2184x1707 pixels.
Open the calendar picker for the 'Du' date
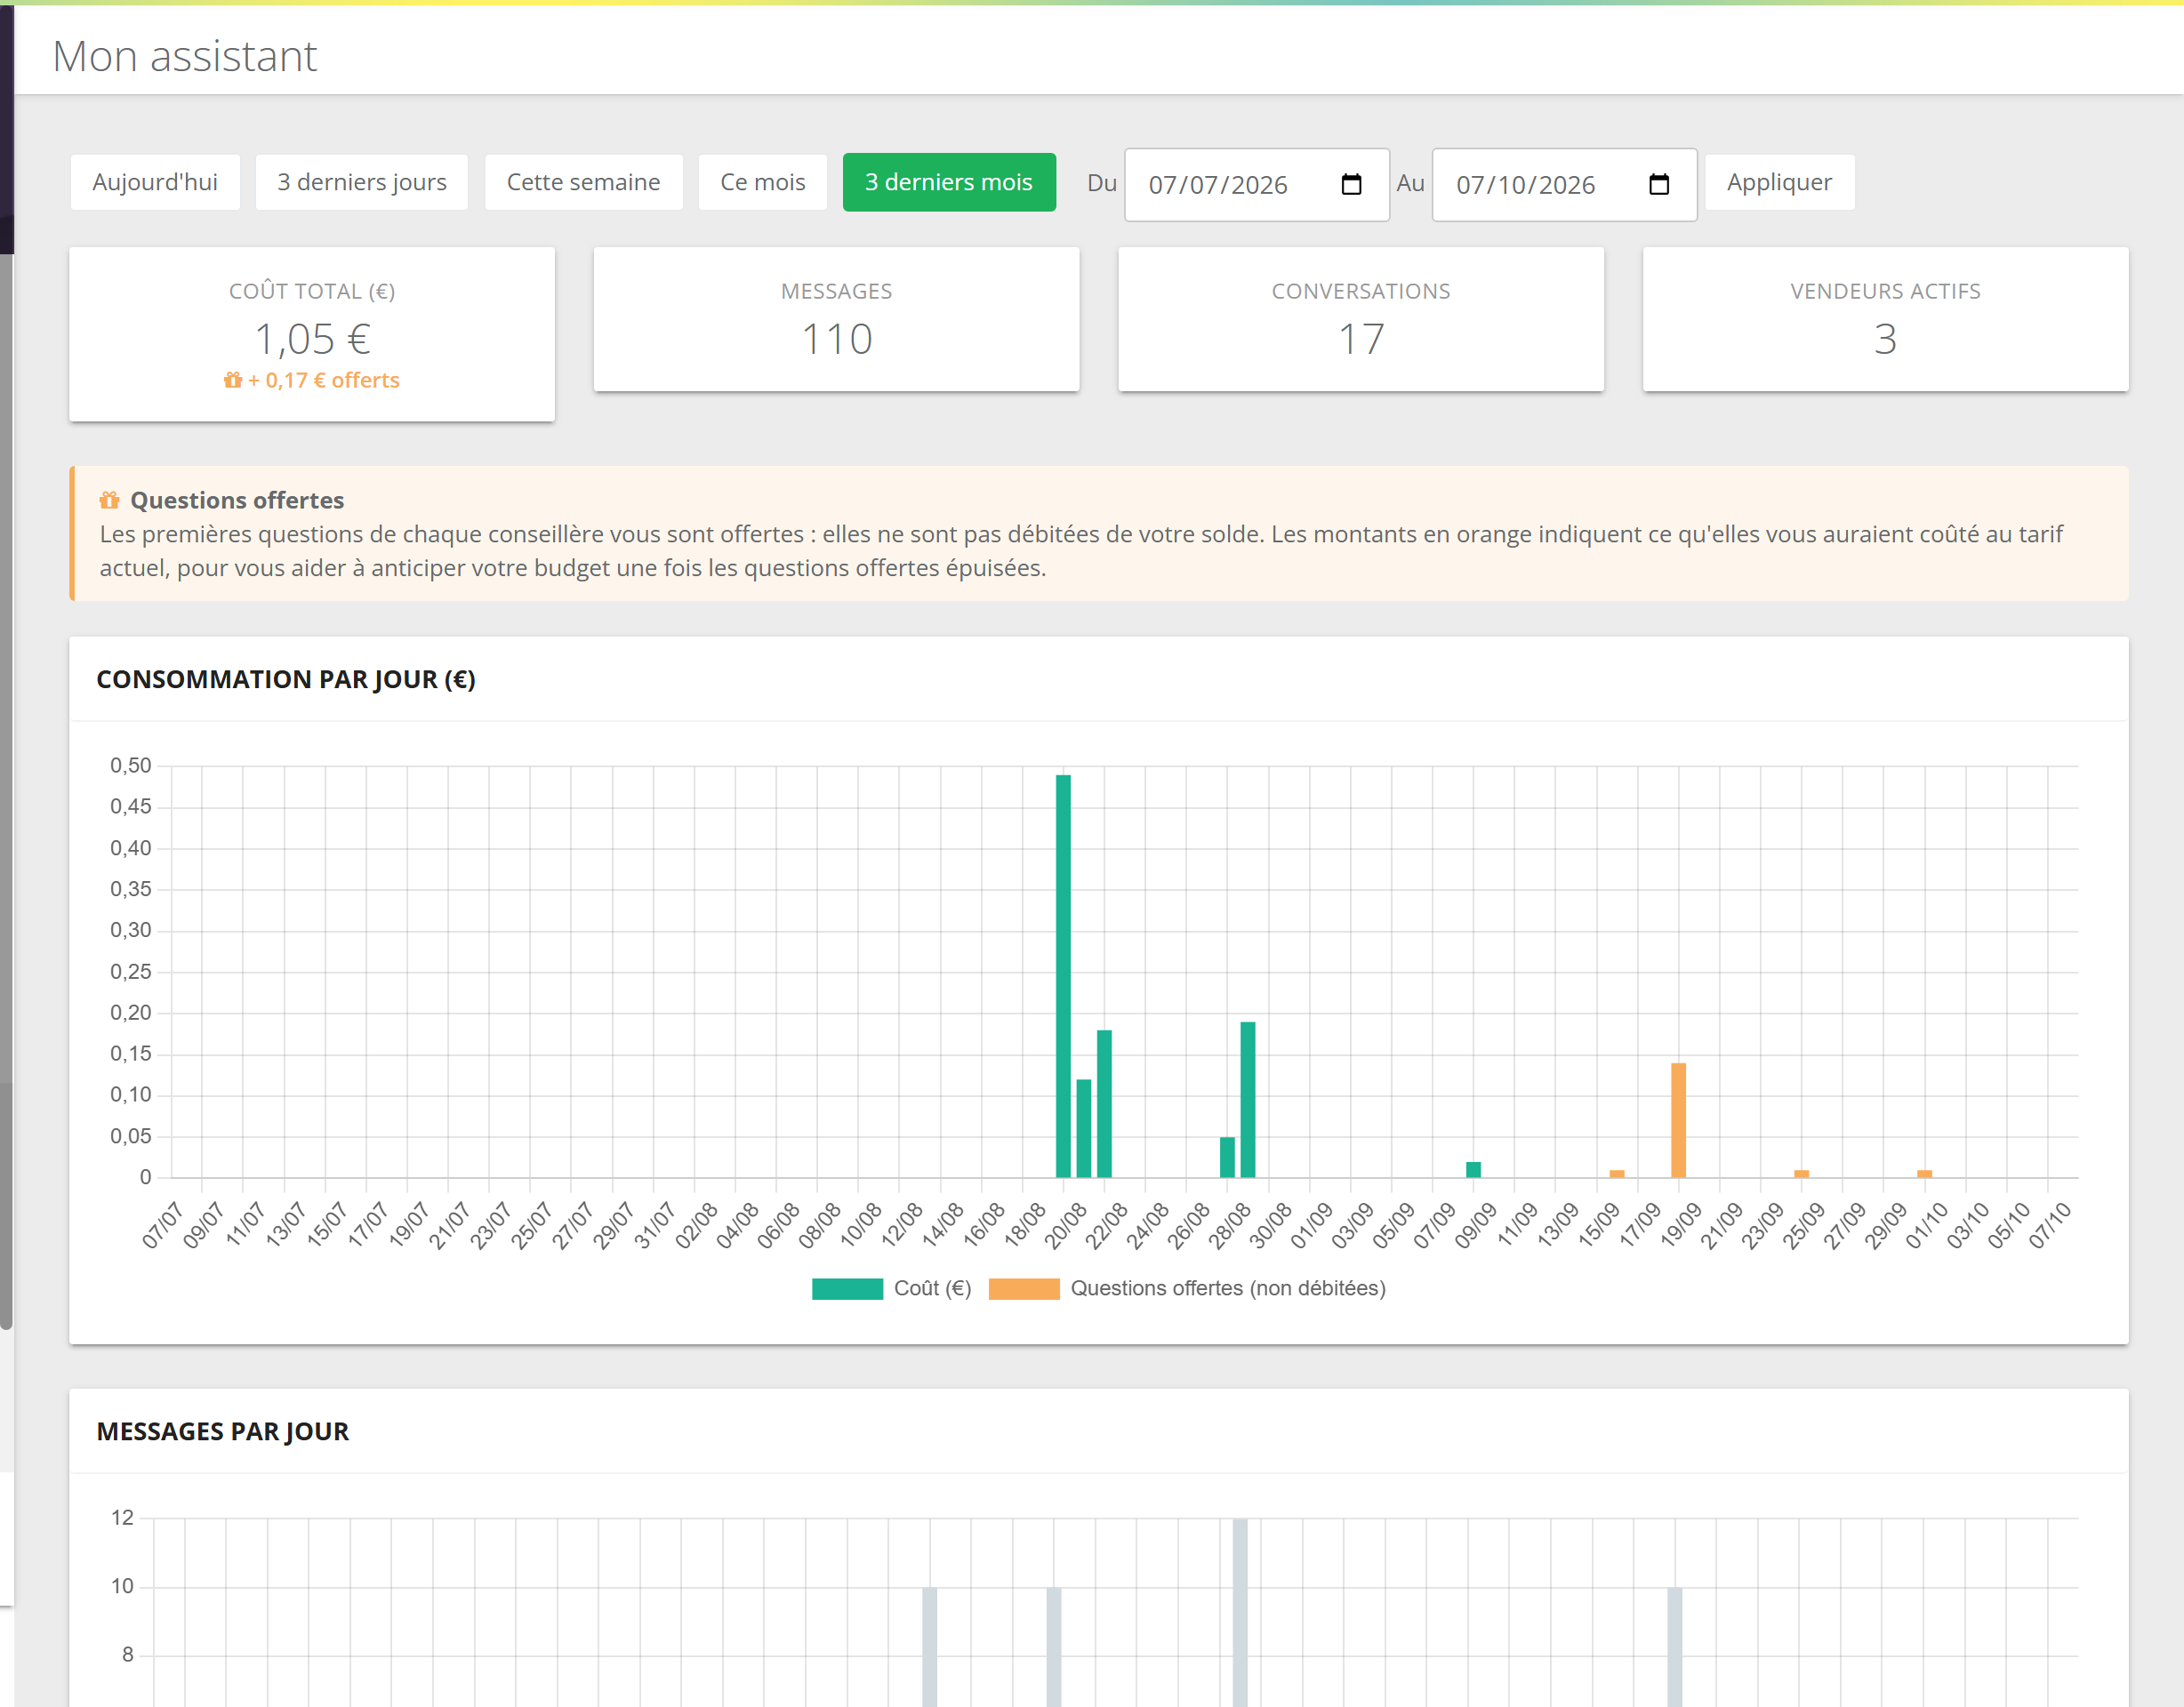coord(1351,184)
